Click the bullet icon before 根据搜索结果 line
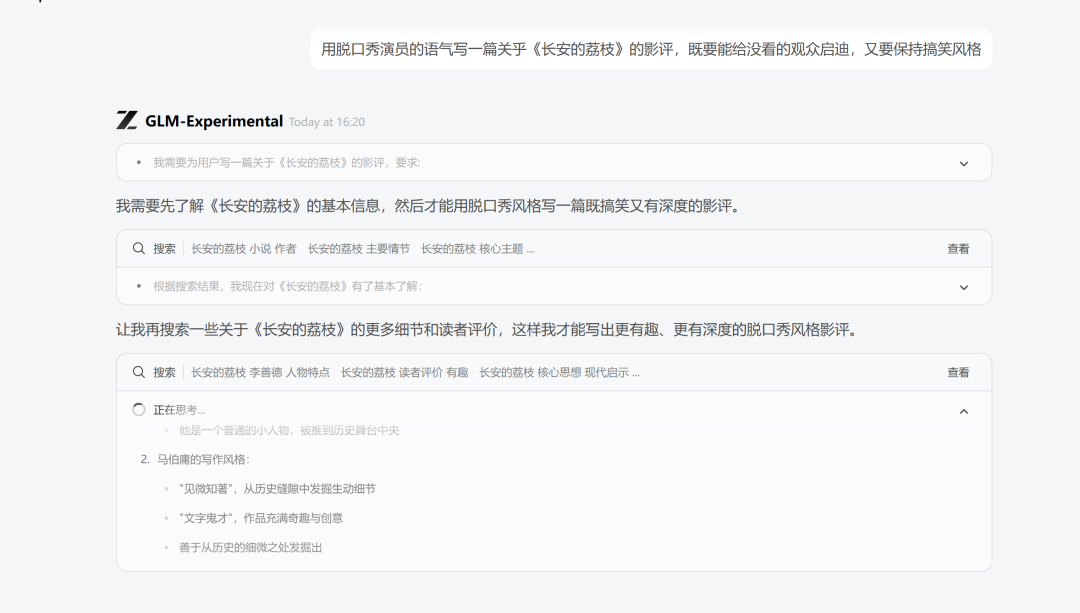The width and height of the screenshot is (1080, 613). coord(136,286)
